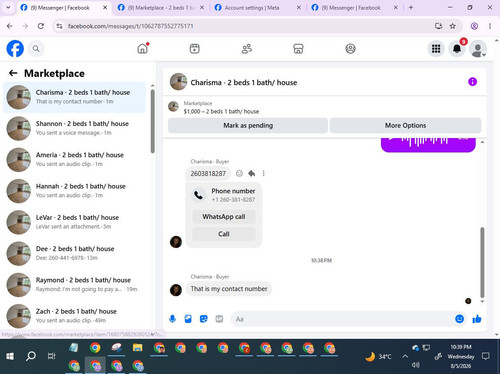Viewport: 500px width, 374px height.
Task: Open the GIF picker icon
Action: coord(219,319)
